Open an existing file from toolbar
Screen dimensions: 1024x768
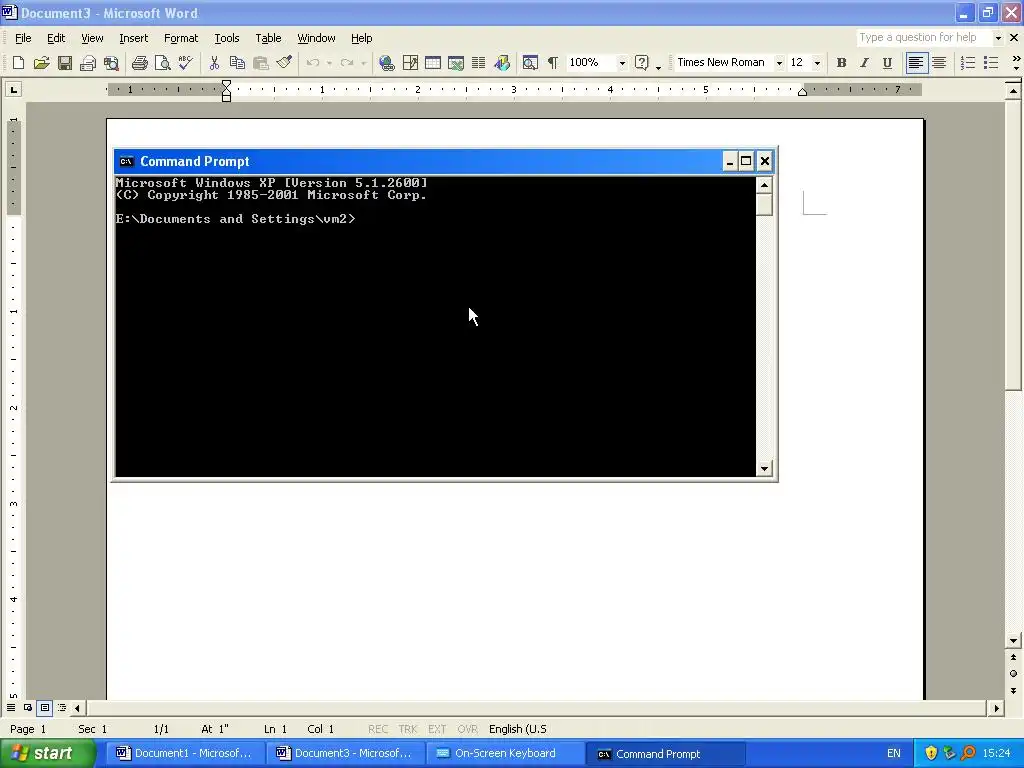[42, 63]
